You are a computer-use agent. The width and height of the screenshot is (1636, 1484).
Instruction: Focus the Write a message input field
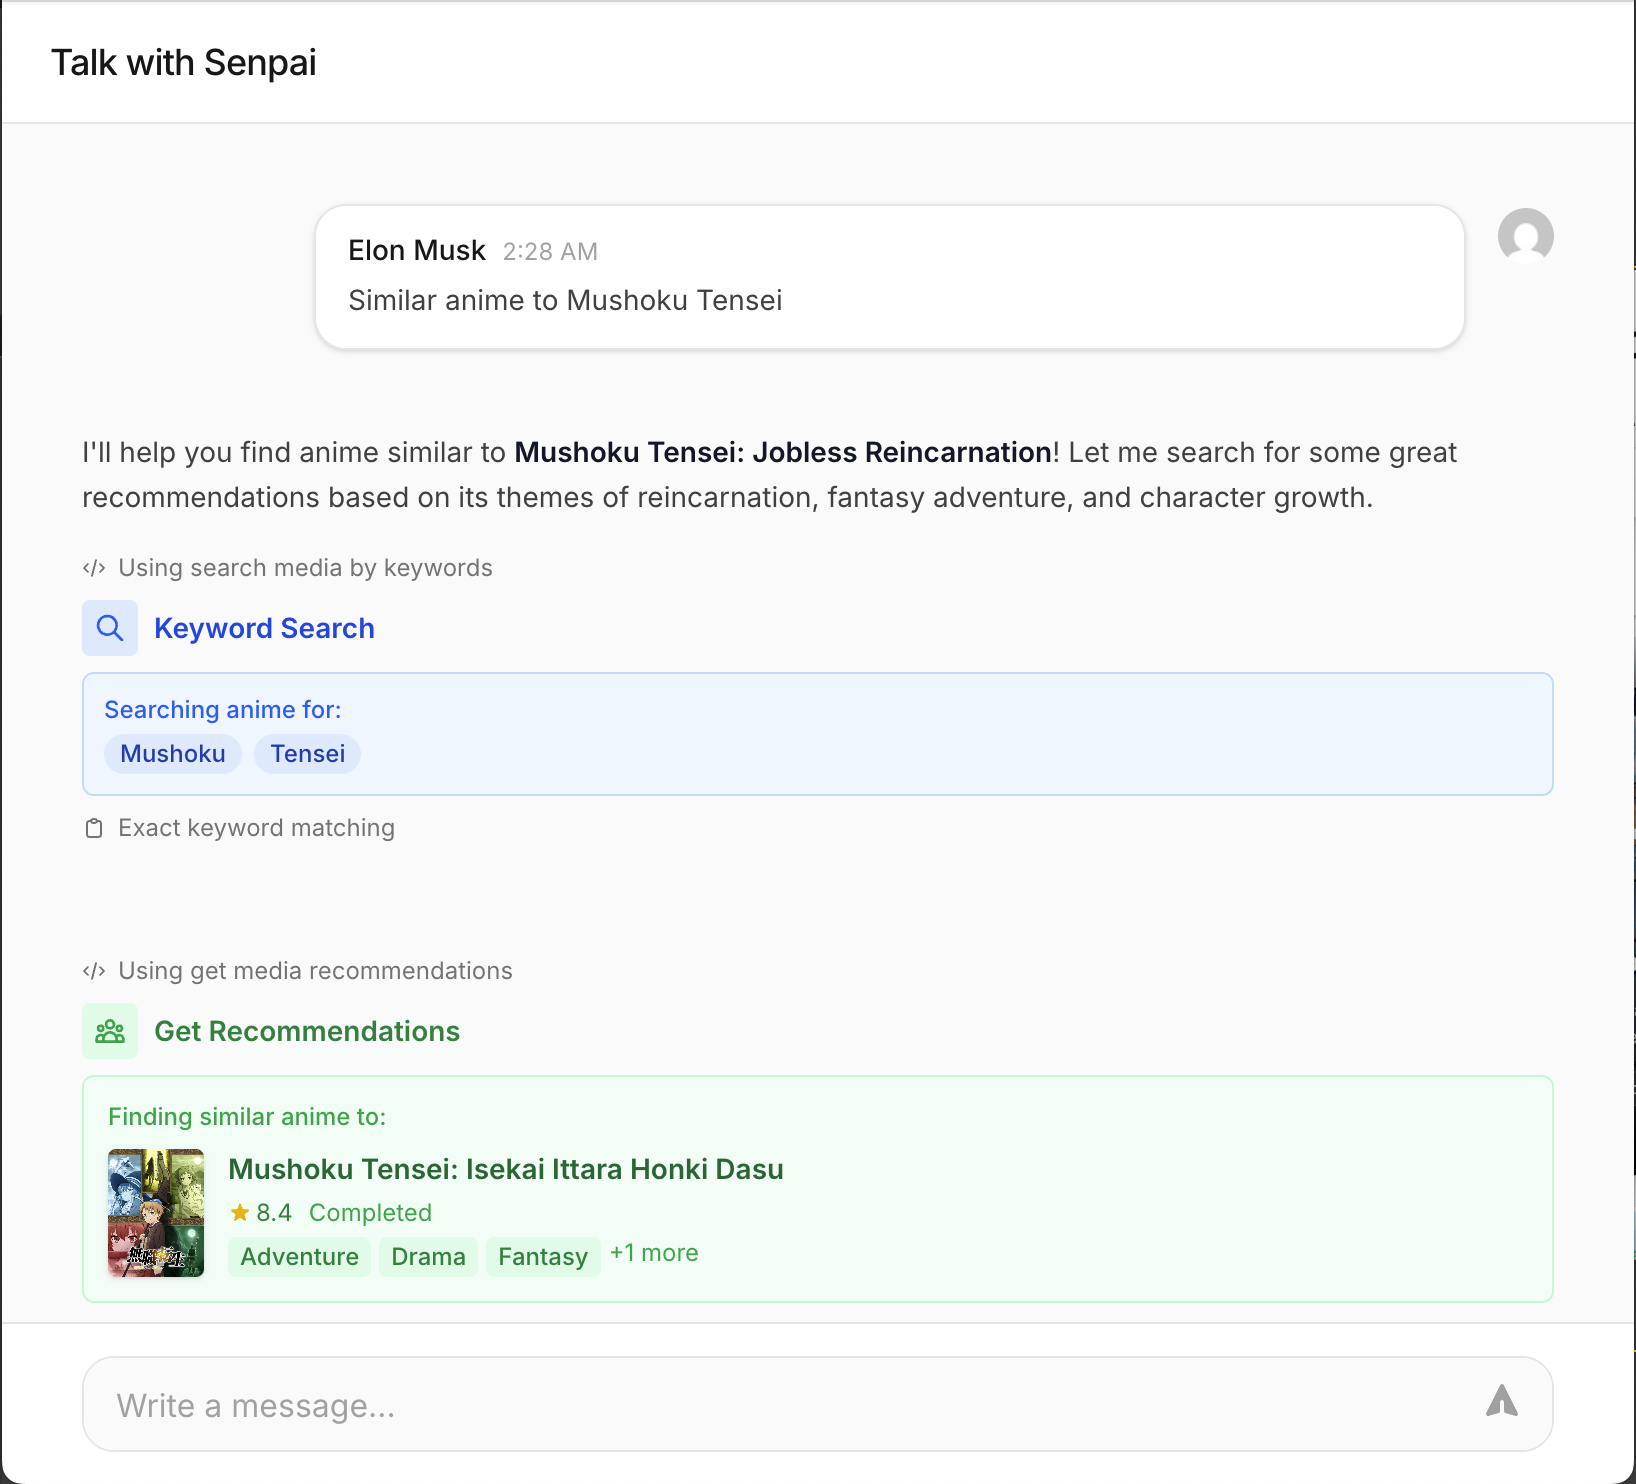[x=780, y=1404]
